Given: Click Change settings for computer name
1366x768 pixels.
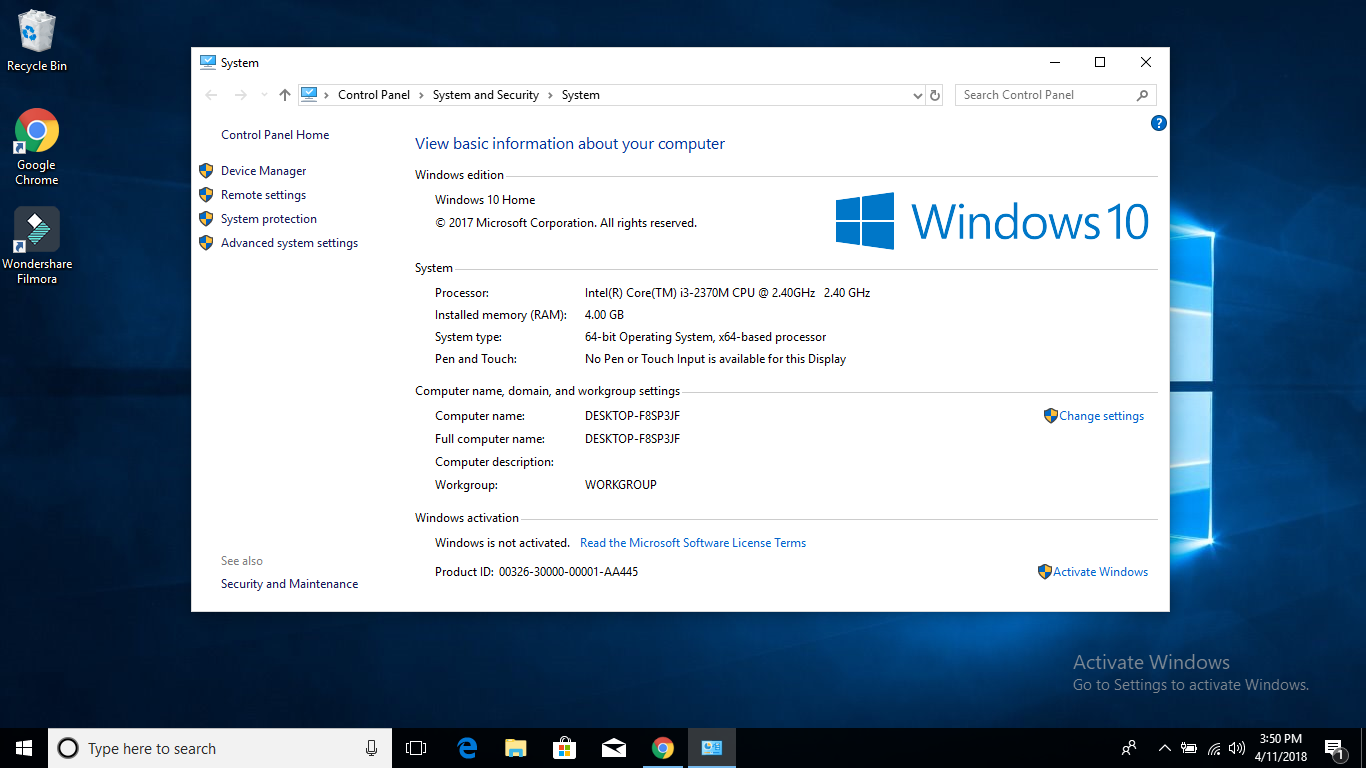Looking at the screenshot, I should (1101, 416).
